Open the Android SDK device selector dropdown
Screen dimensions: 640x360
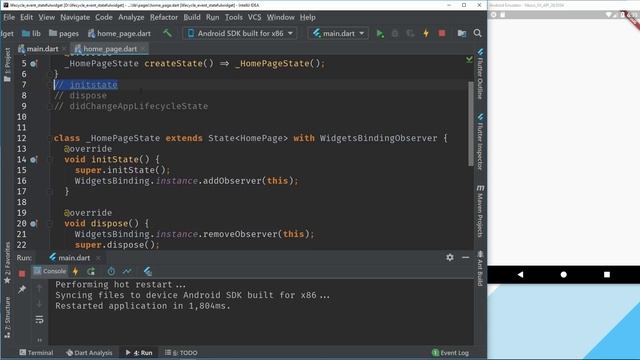[x=240, y=33]
